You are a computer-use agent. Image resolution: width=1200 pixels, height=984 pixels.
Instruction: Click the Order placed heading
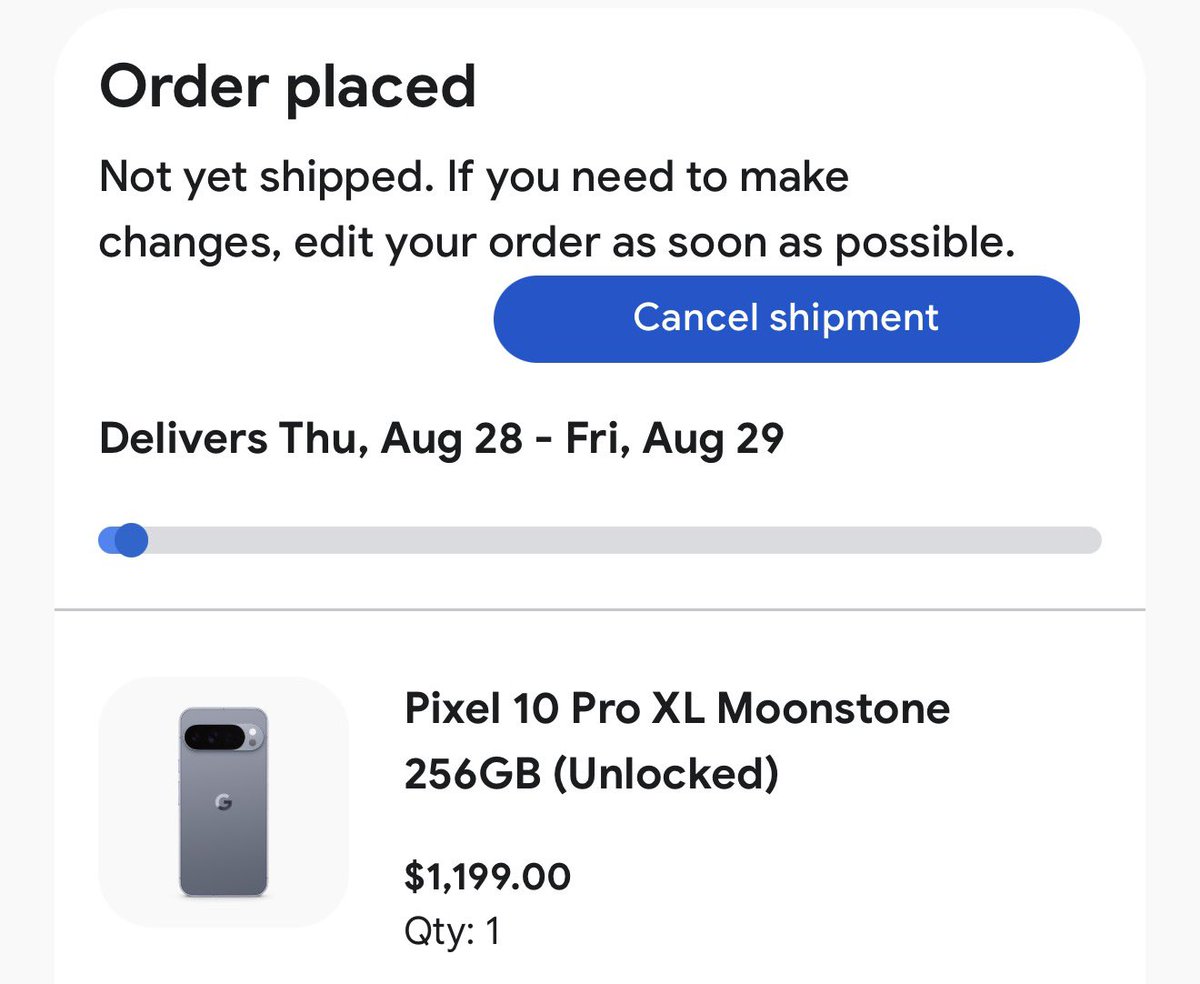tap(287, 87)
